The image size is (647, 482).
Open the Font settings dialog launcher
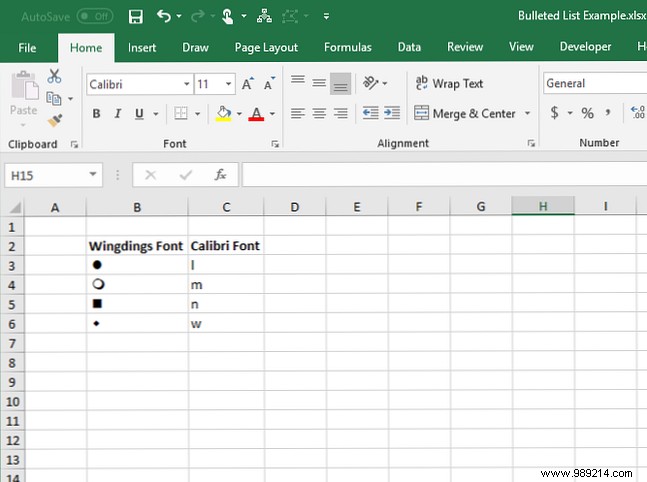pos(275,144)
